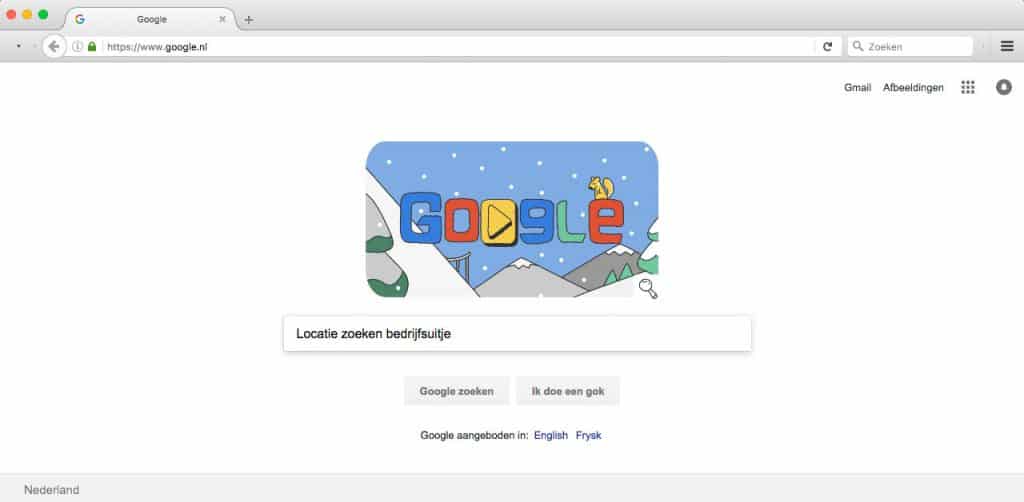
Task: Expand the history dropdown arrow beside back button
Action: (x=18, y=46)
